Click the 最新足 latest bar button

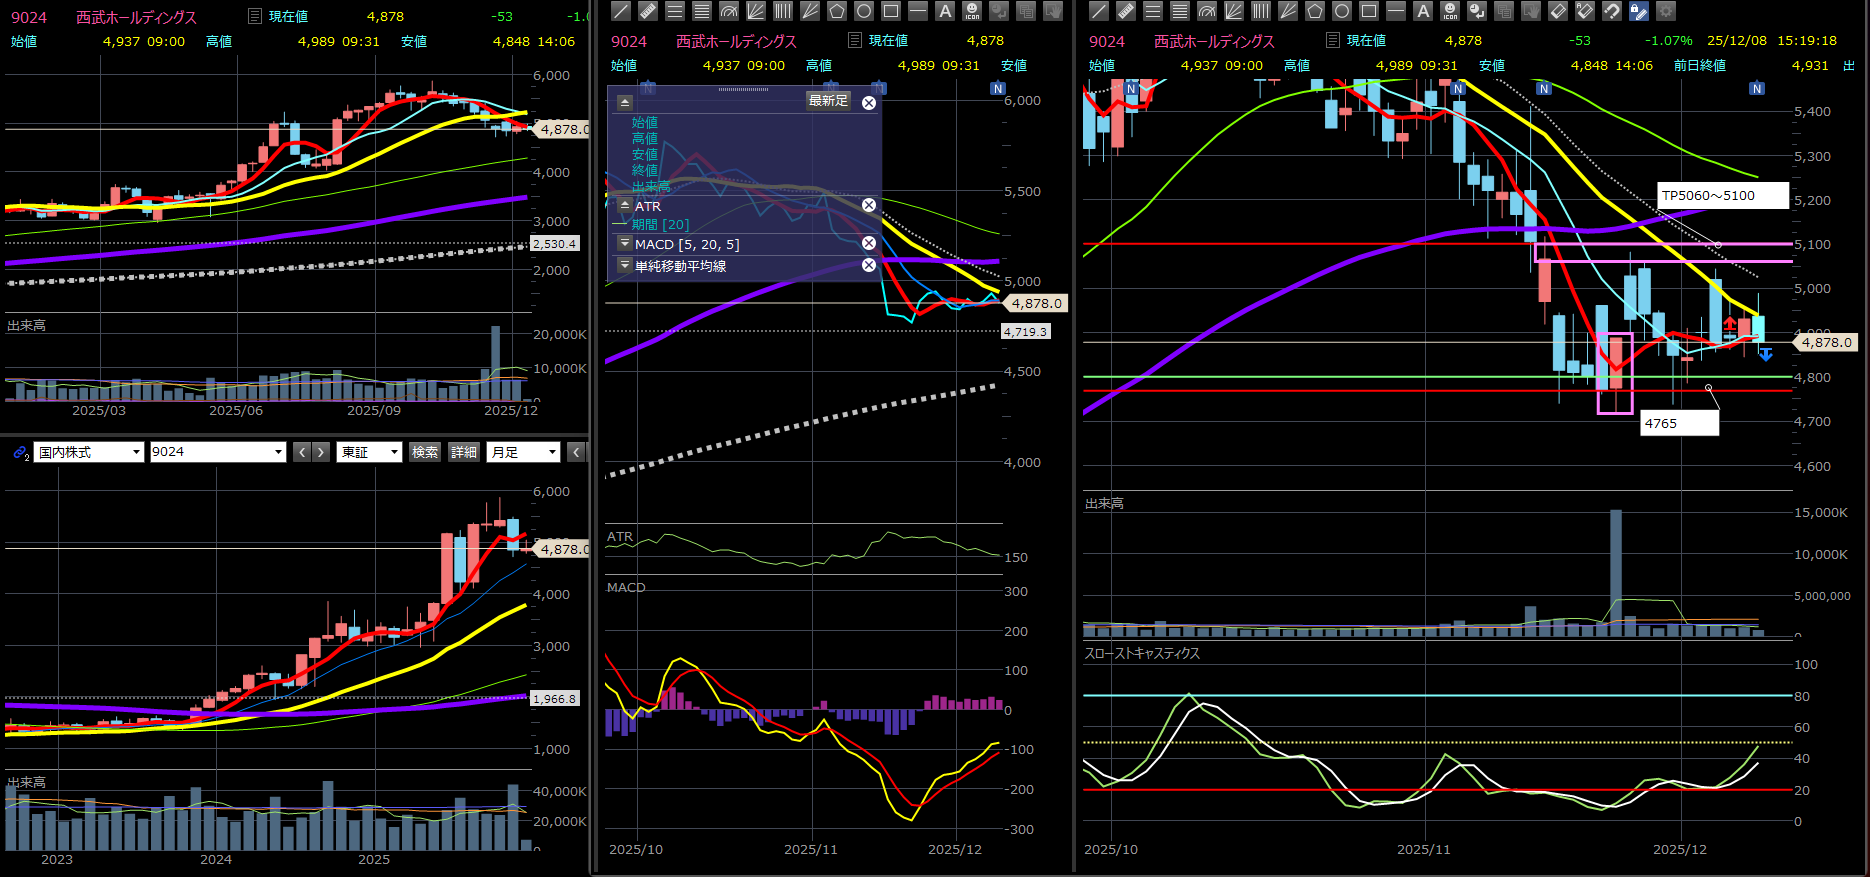[x=828, y=101]
